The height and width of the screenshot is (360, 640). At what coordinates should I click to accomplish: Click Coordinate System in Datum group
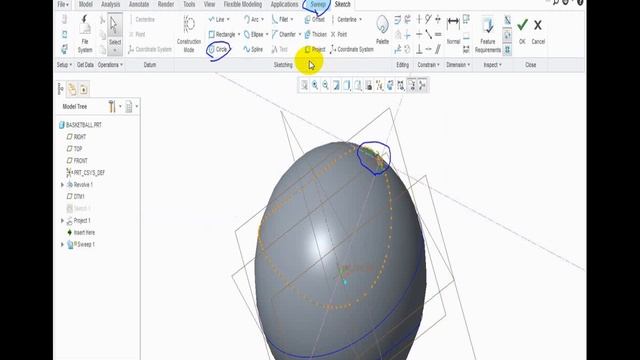150,49
